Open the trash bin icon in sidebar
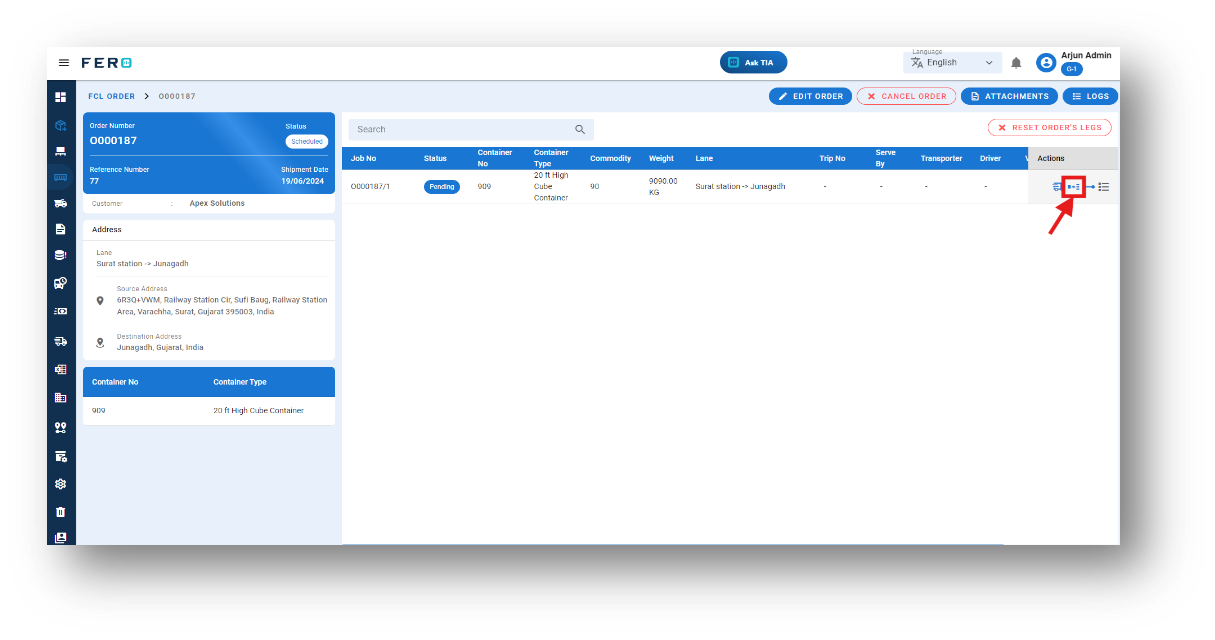The height and width of the screenshot is (640, 1215). pyautogui.click(x=61, y=511)
